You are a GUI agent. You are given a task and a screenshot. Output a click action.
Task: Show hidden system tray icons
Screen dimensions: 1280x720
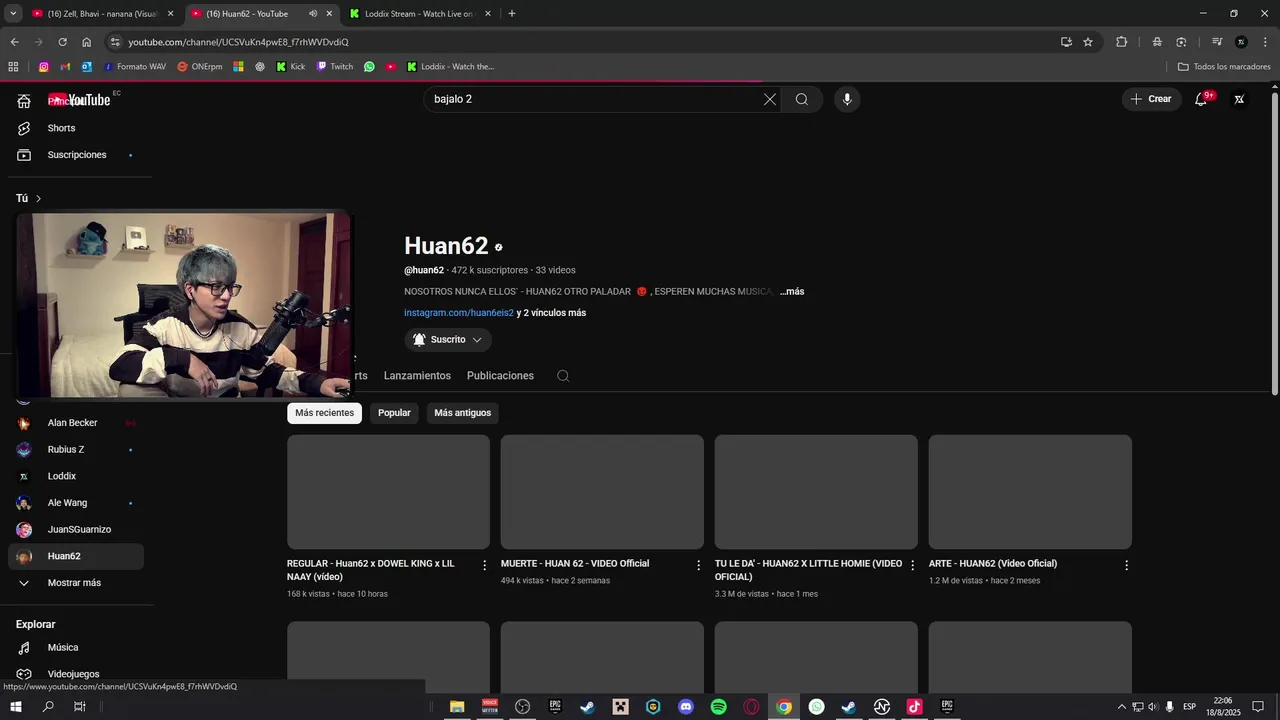point(1121,707)
